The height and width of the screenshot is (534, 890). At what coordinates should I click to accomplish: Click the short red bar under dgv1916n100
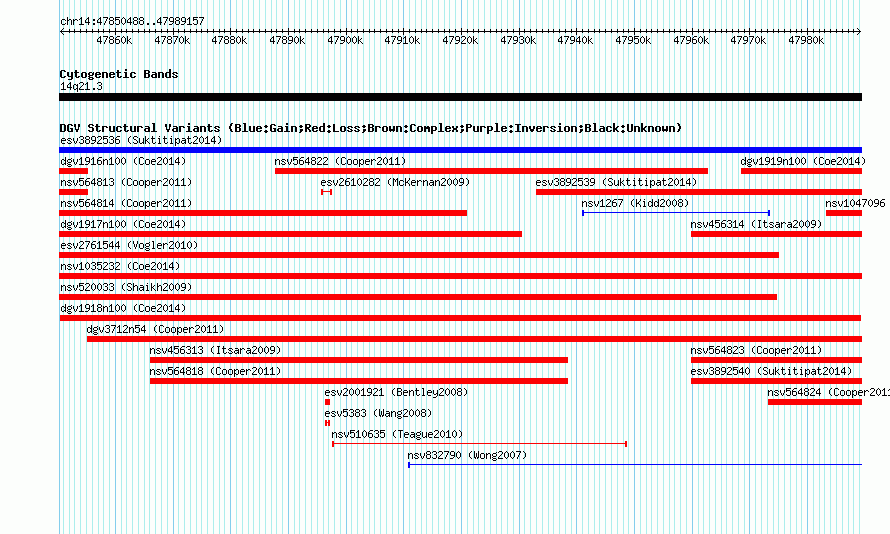74,171
